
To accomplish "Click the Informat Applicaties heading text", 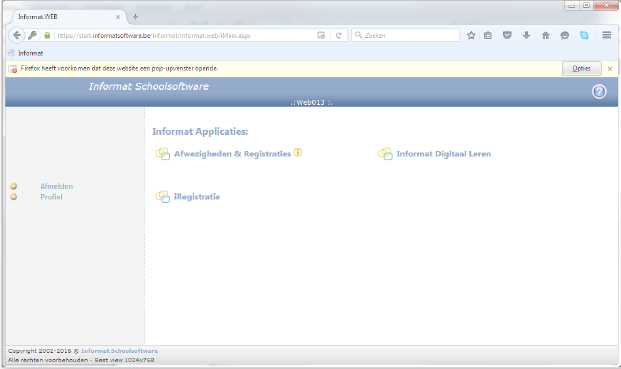I will coord(200,131).
